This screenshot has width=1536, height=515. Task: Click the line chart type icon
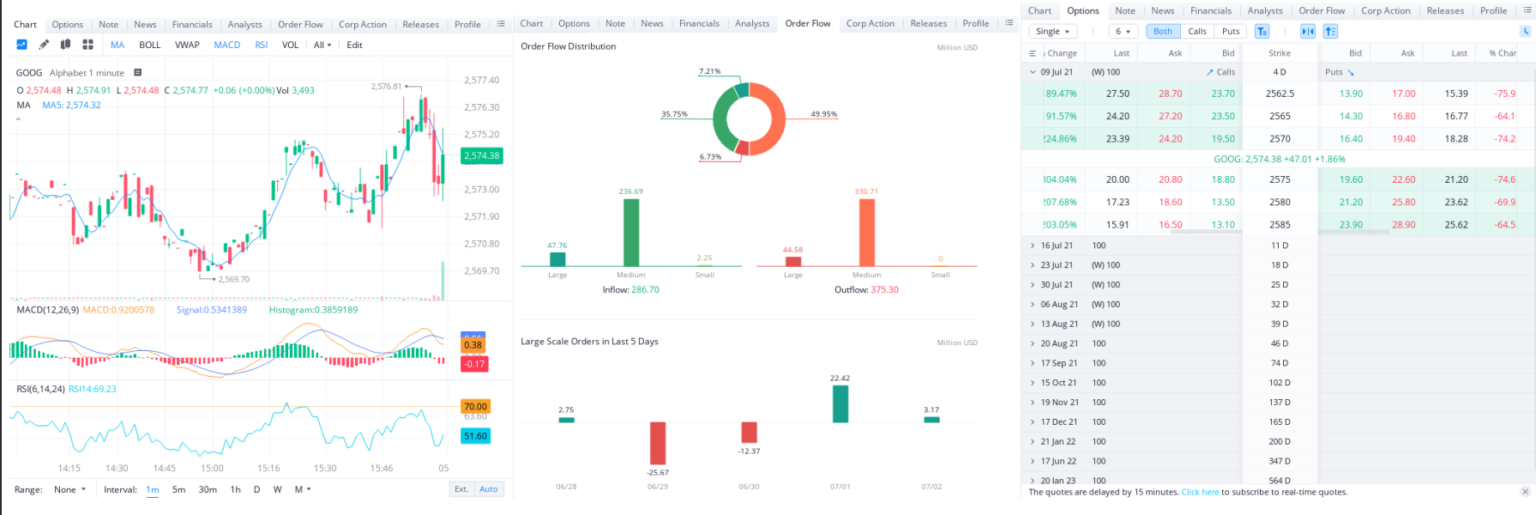point(22,45)
